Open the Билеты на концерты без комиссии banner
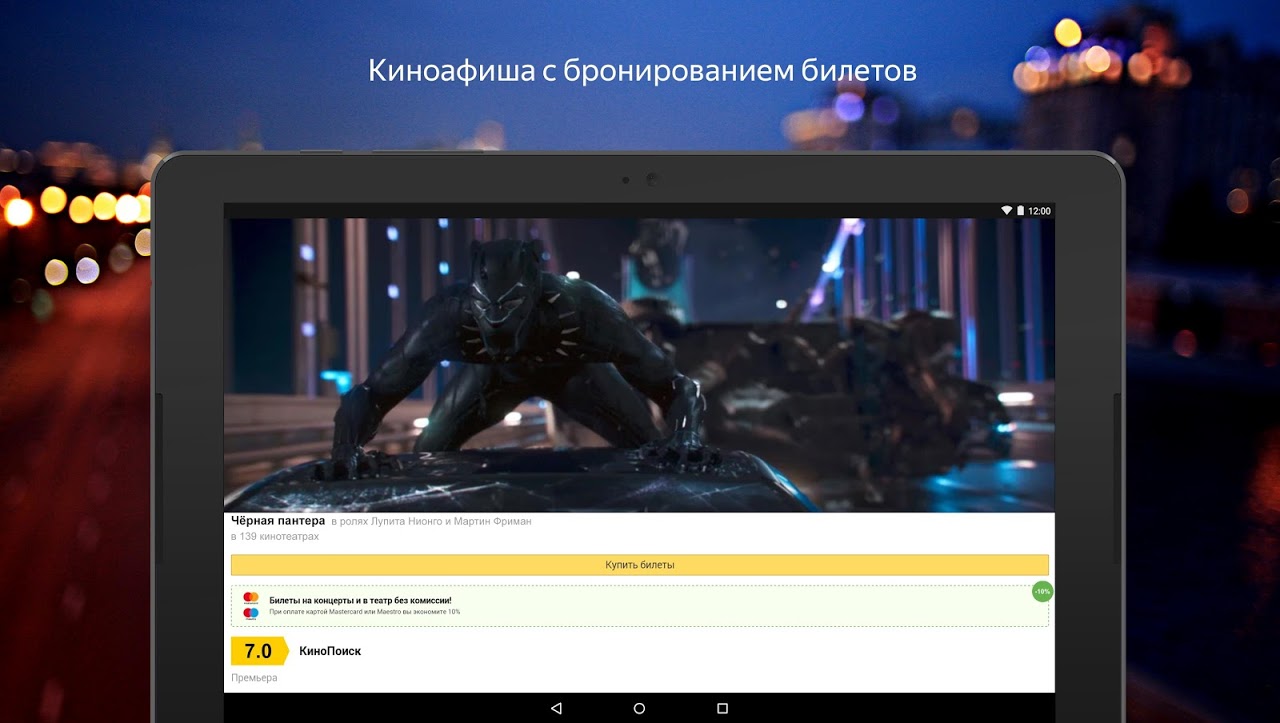This screenshot has height=723, width=1280. (x=639, y=606)
